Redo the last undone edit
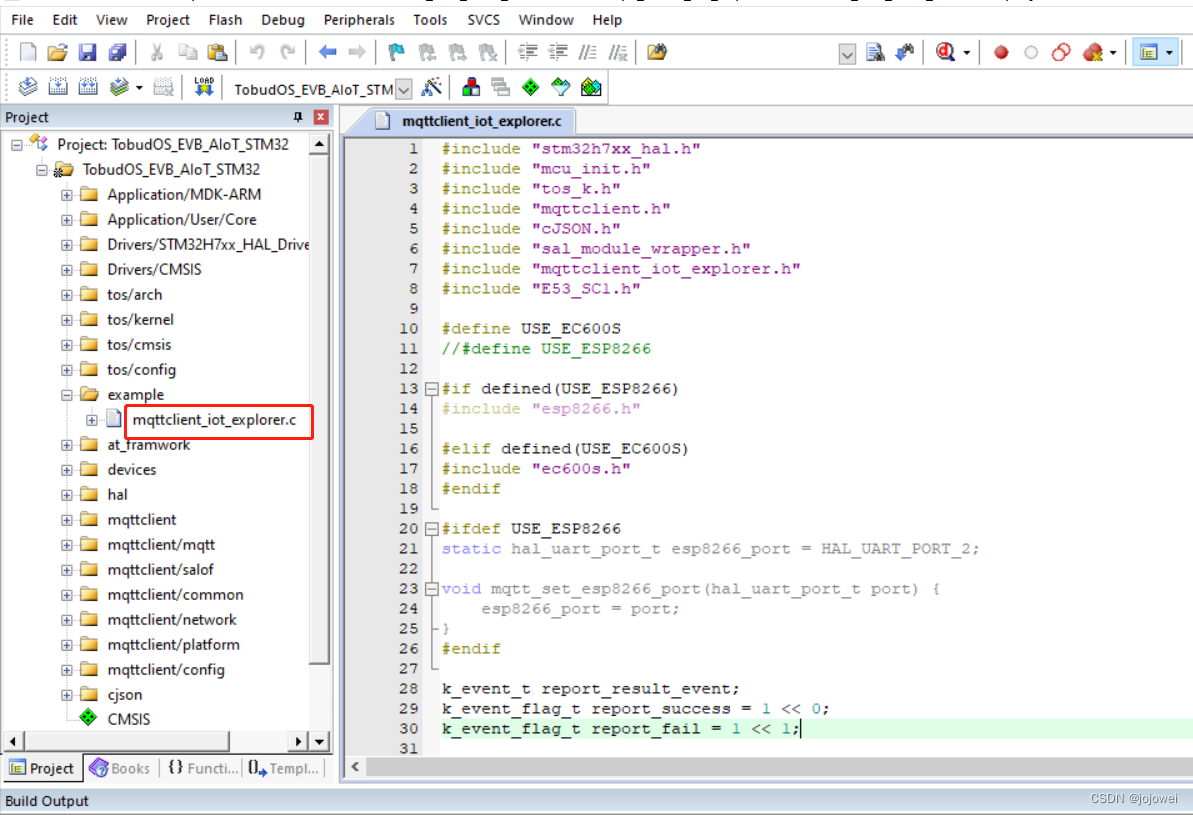Image resolution: width=1193 pixels, height=815 pixels. 288,52
